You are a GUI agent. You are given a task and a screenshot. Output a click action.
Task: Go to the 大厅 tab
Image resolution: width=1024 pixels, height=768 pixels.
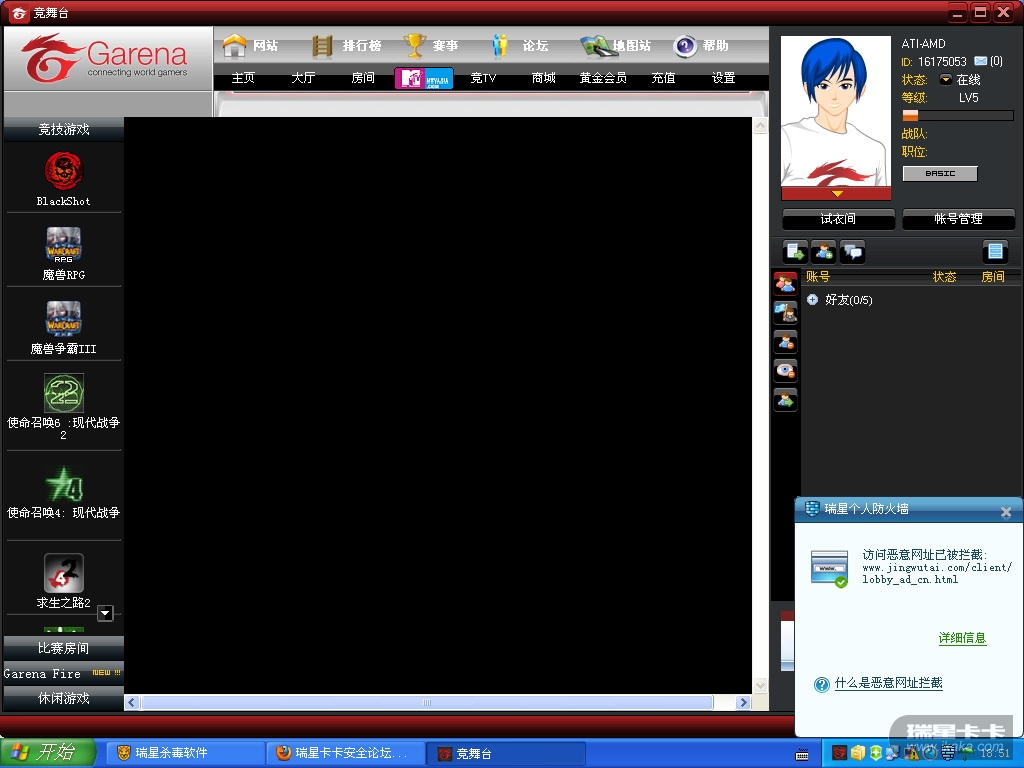[303, 78]
